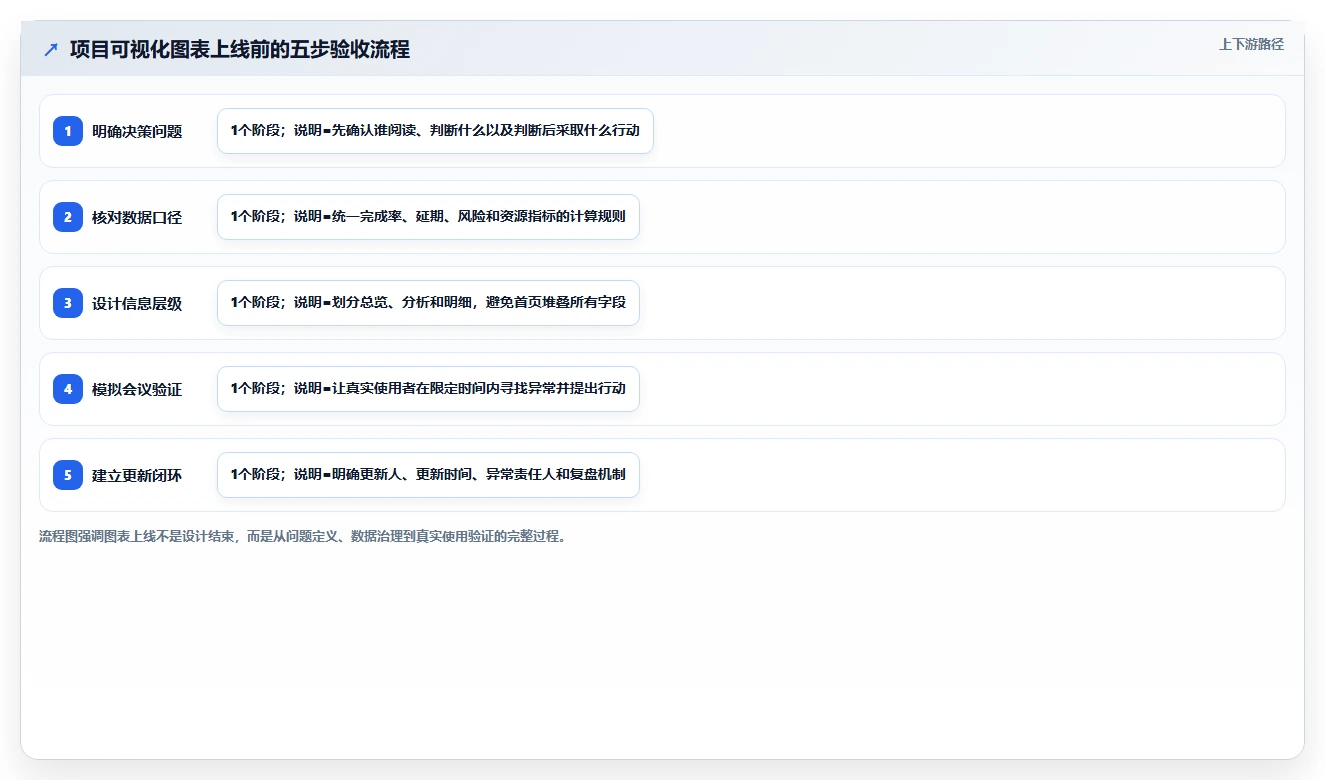Open the description box about 统一完成率、延期
This screenshot has width=1325, height=780.
point(428,217)
